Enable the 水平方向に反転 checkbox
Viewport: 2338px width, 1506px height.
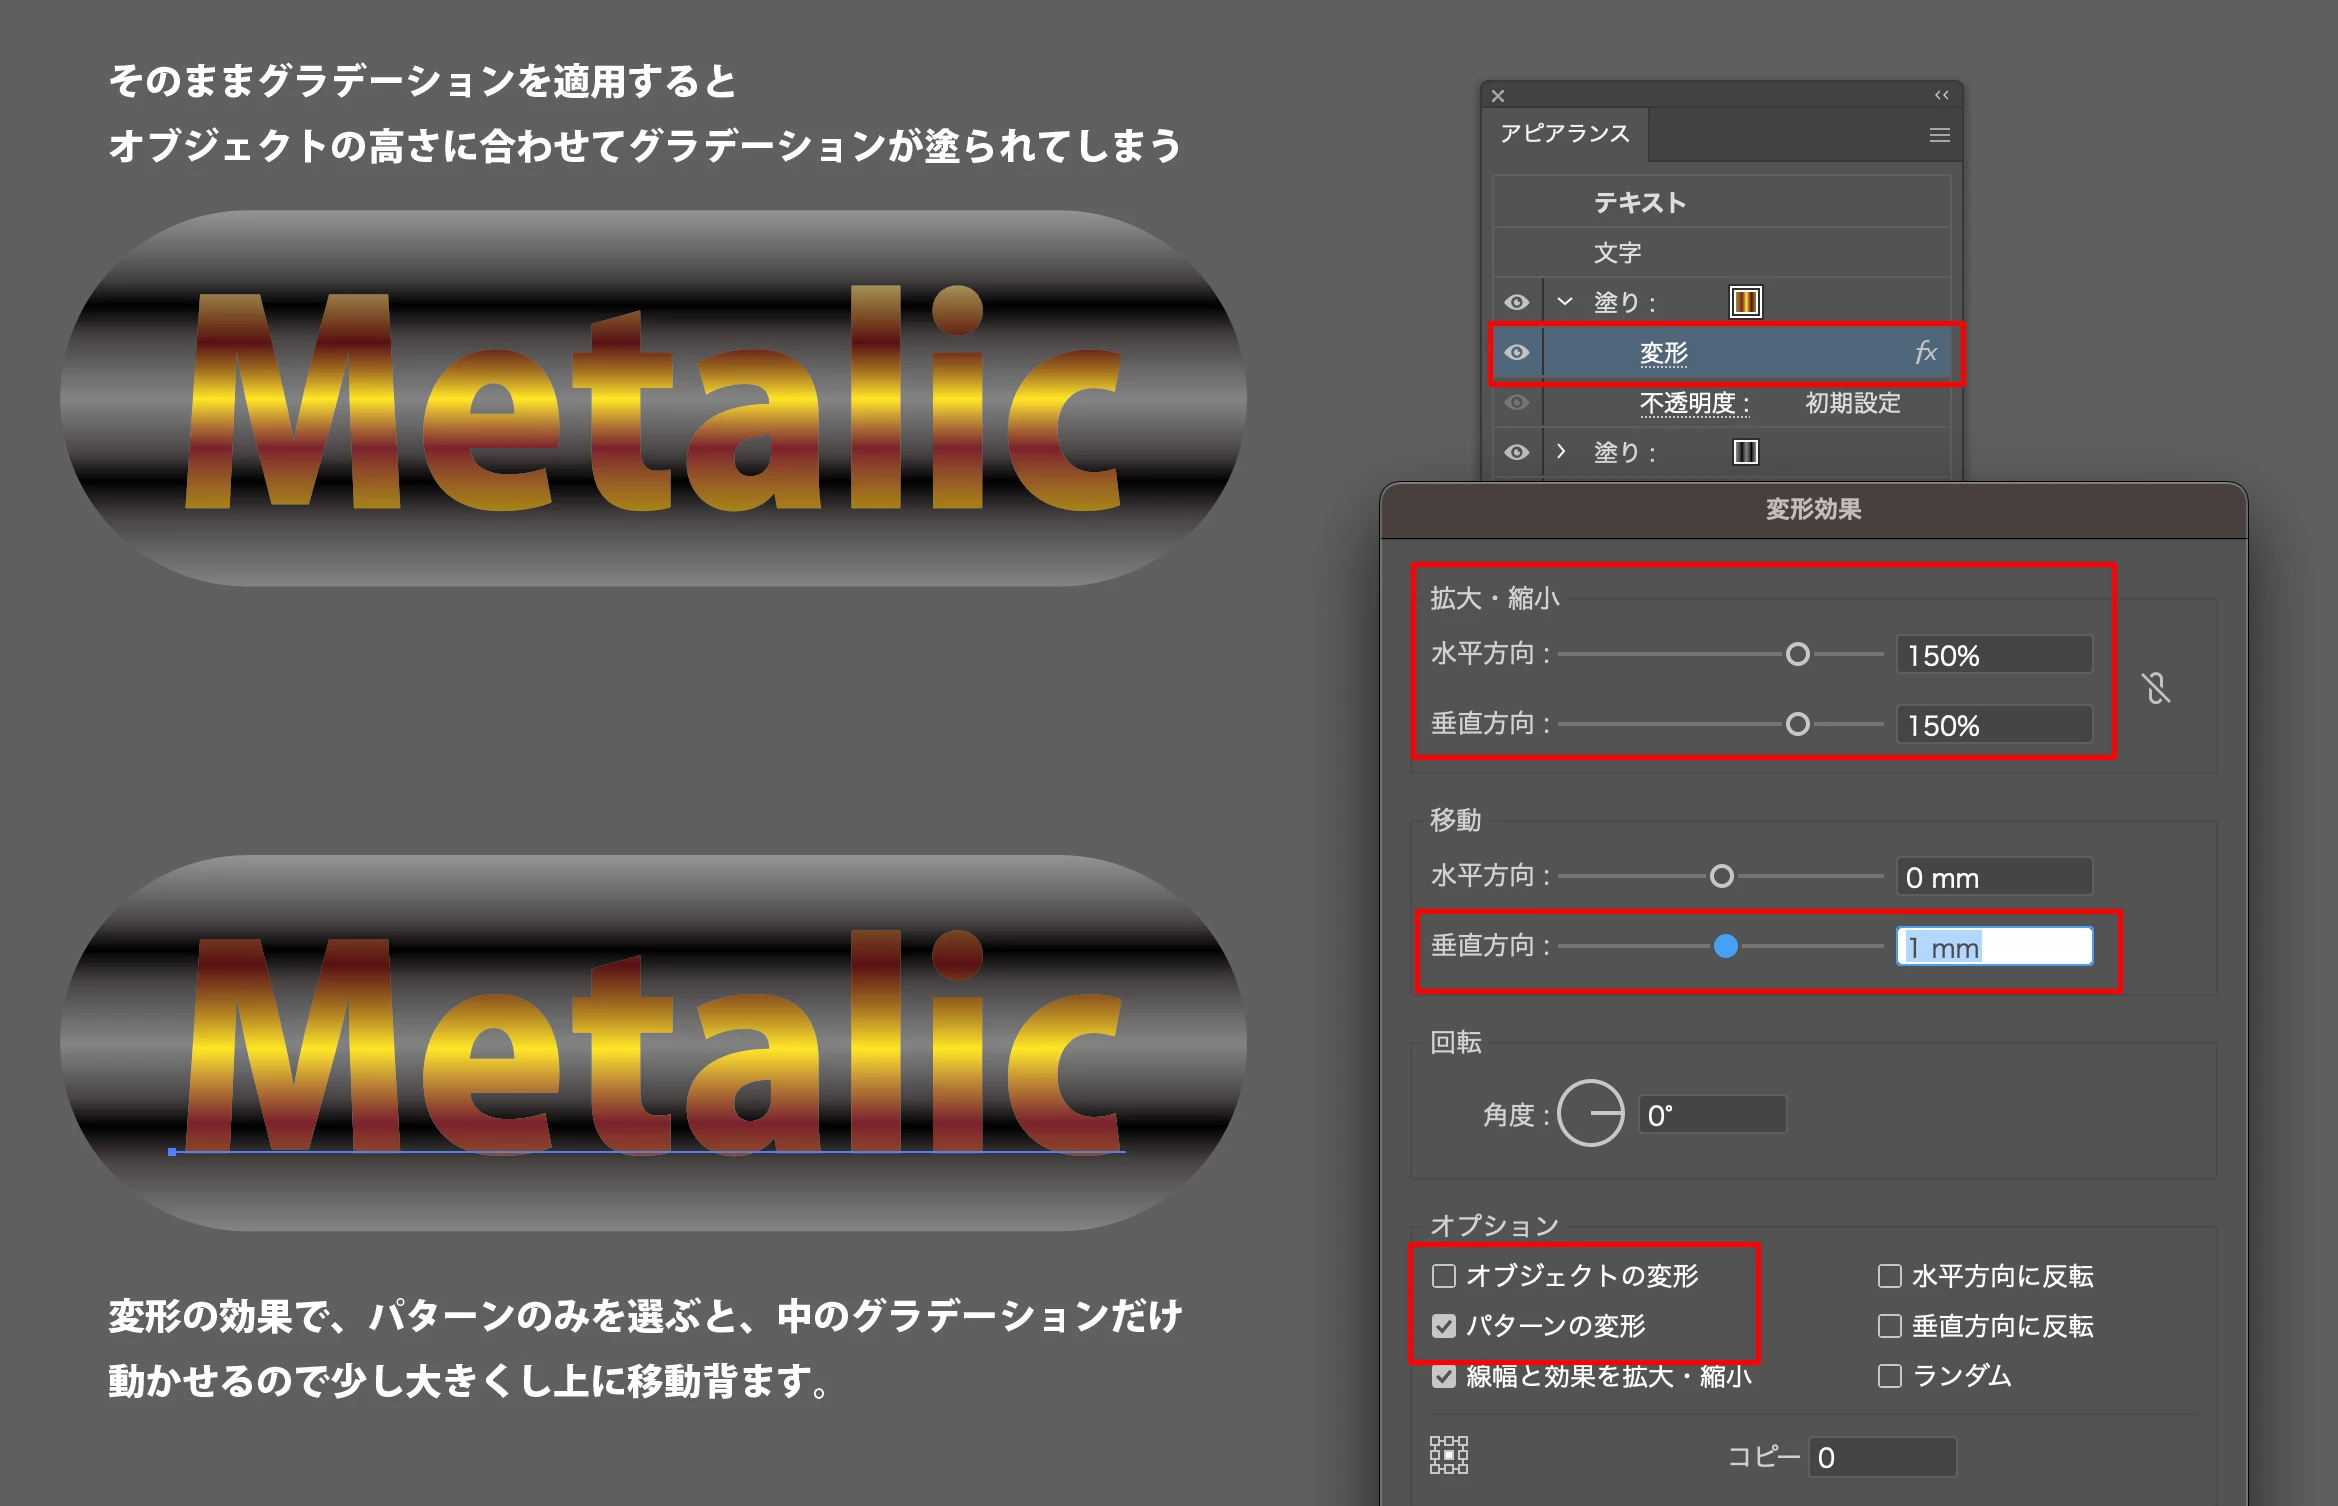pos(1889,1276)
